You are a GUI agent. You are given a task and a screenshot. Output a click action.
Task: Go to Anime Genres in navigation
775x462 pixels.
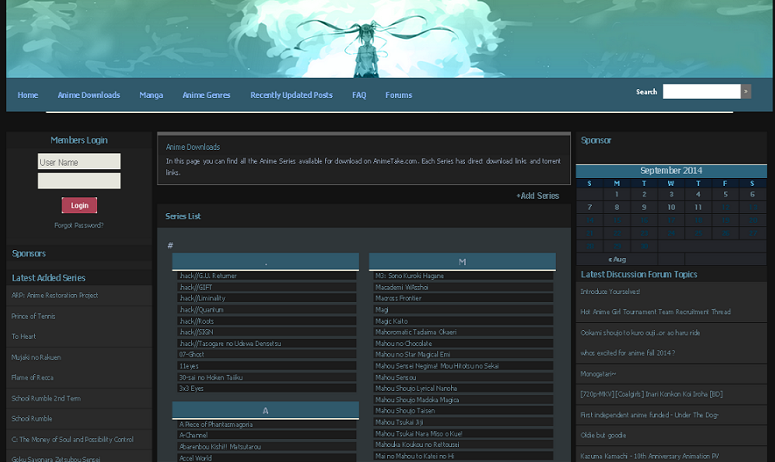point(206,95)
